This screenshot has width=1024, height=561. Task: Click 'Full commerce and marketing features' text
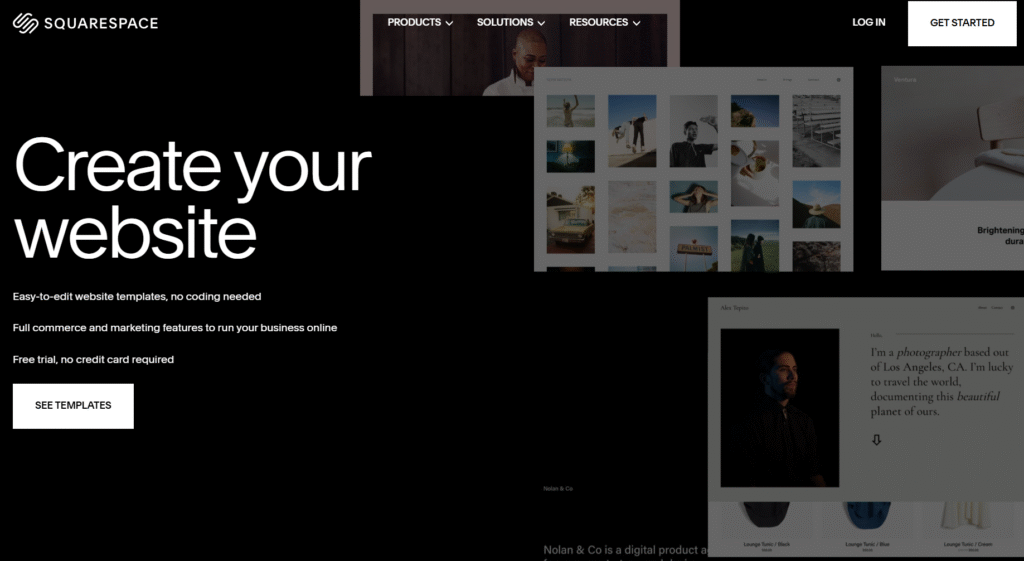175,328
